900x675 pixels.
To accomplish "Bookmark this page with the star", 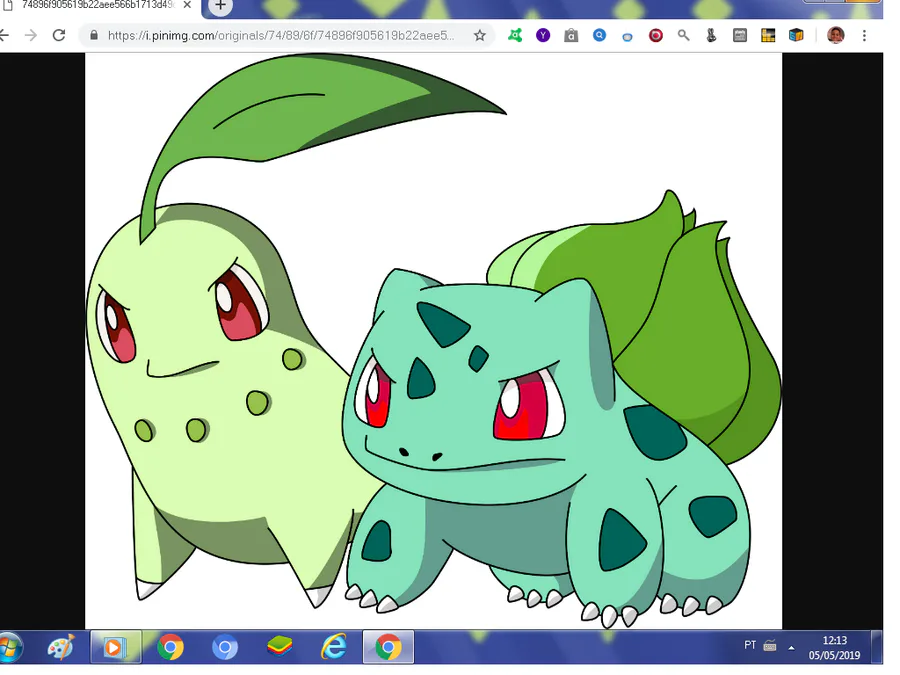I will (x=480, y=36).
